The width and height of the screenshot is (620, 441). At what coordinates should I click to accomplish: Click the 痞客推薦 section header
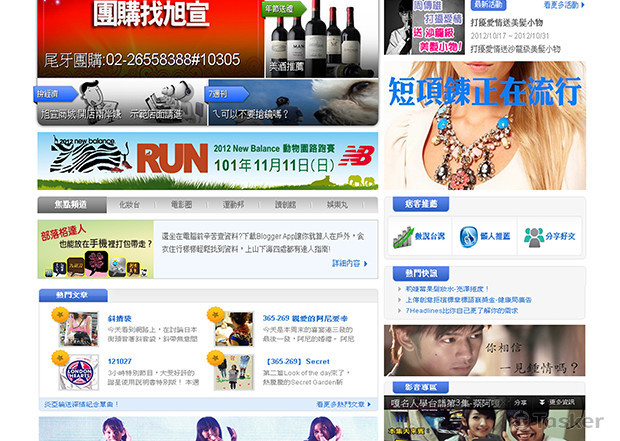421,204
